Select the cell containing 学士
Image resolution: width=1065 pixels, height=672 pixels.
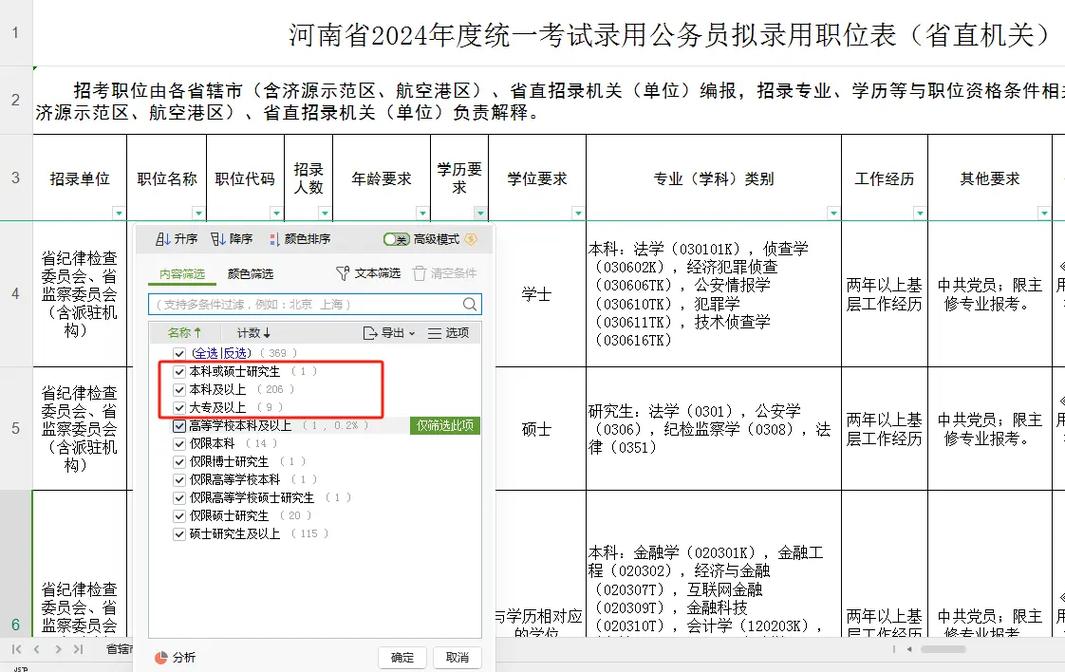[x=537, y=294]
